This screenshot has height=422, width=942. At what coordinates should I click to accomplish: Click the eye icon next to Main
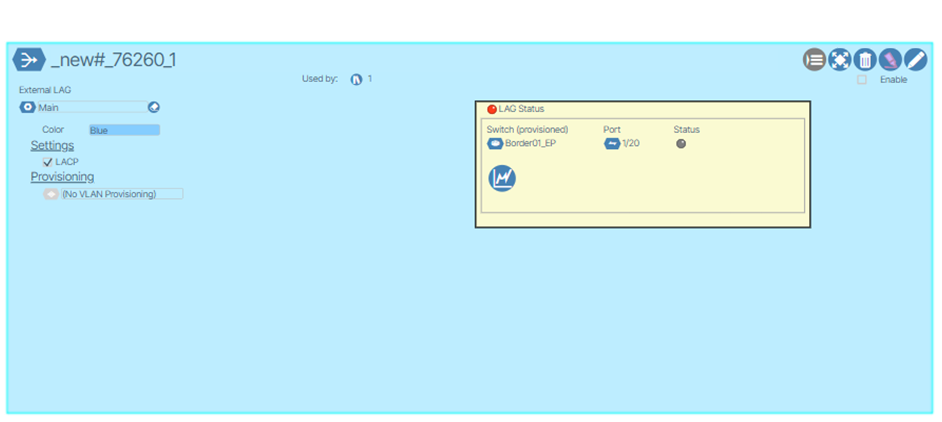pos(28,107)
